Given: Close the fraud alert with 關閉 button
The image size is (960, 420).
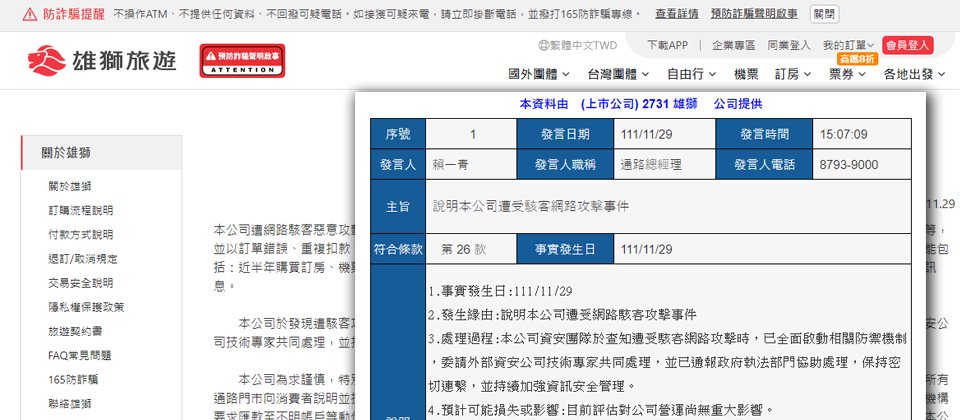Looking at the screenshot, I should [x=824, y=14].
